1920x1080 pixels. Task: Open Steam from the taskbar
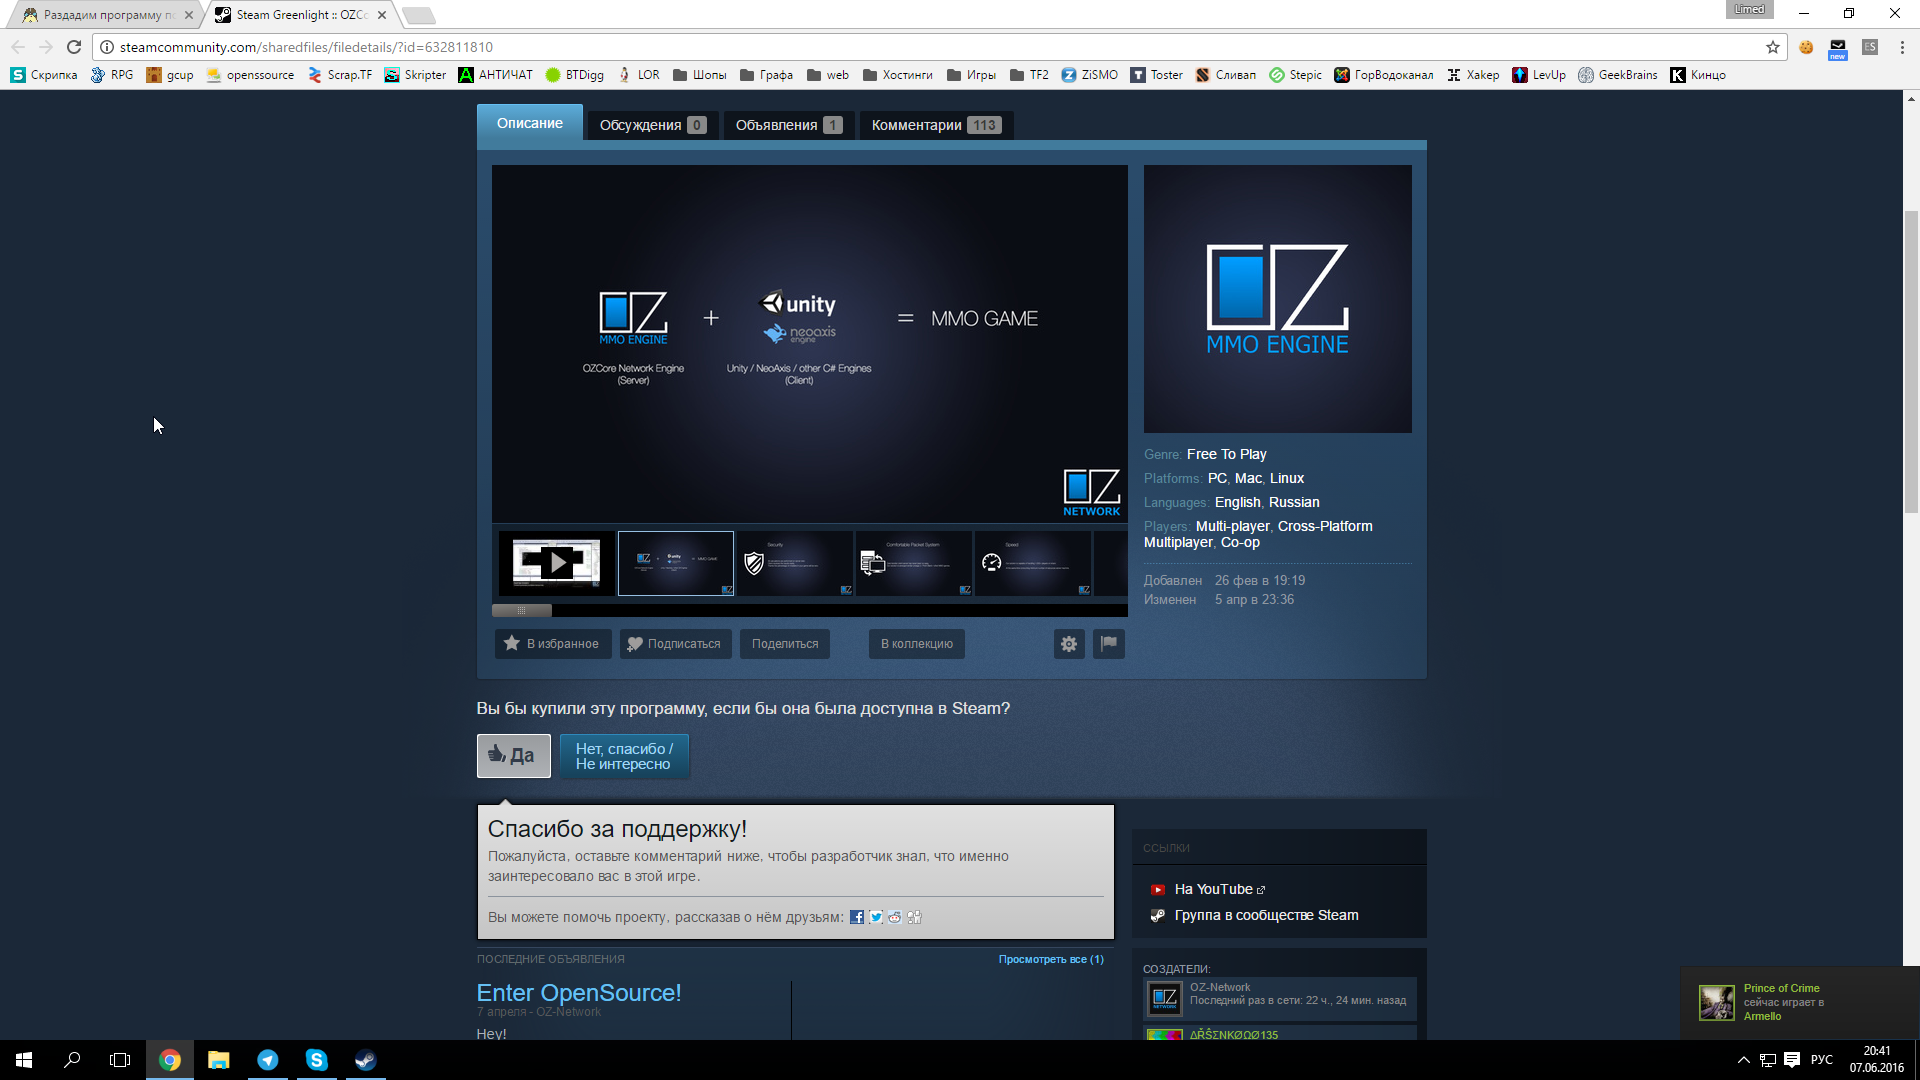365,1060
